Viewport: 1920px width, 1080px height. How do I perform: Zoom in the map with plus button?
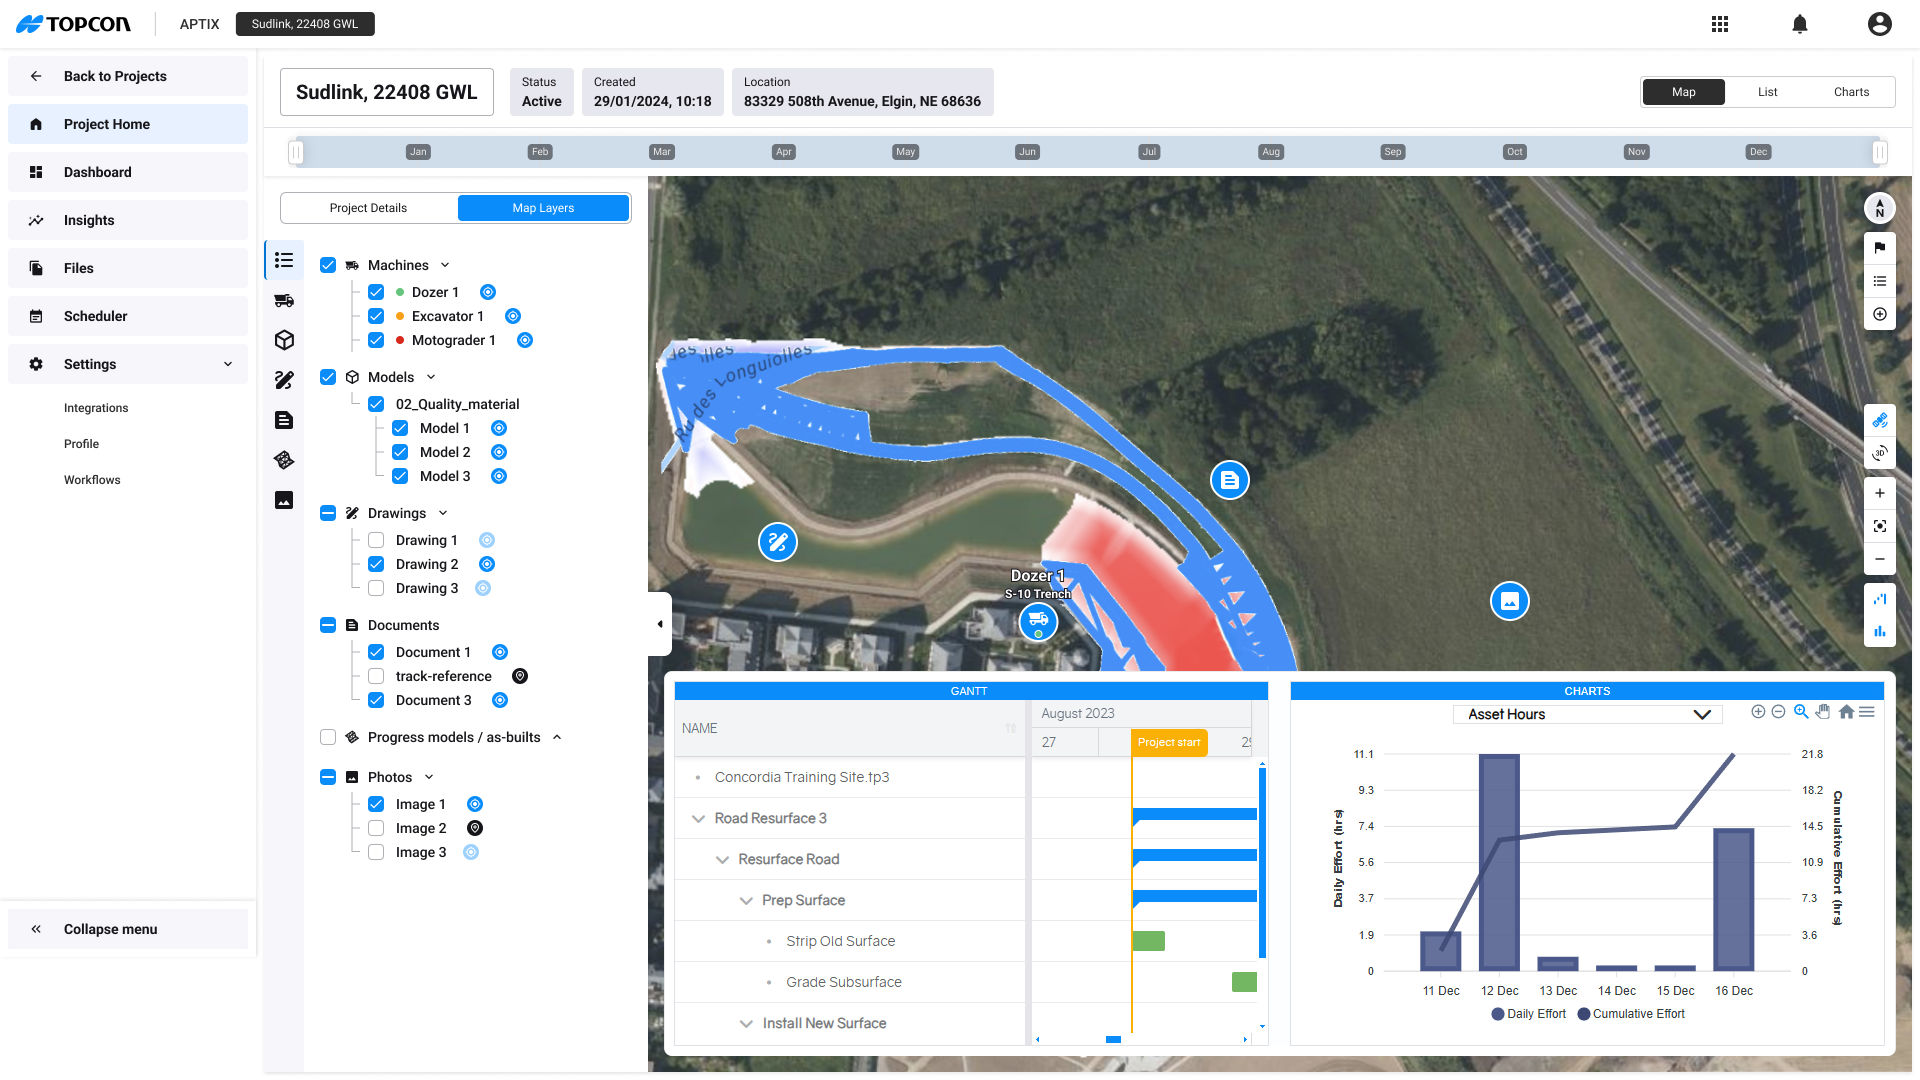[1880, 493]
